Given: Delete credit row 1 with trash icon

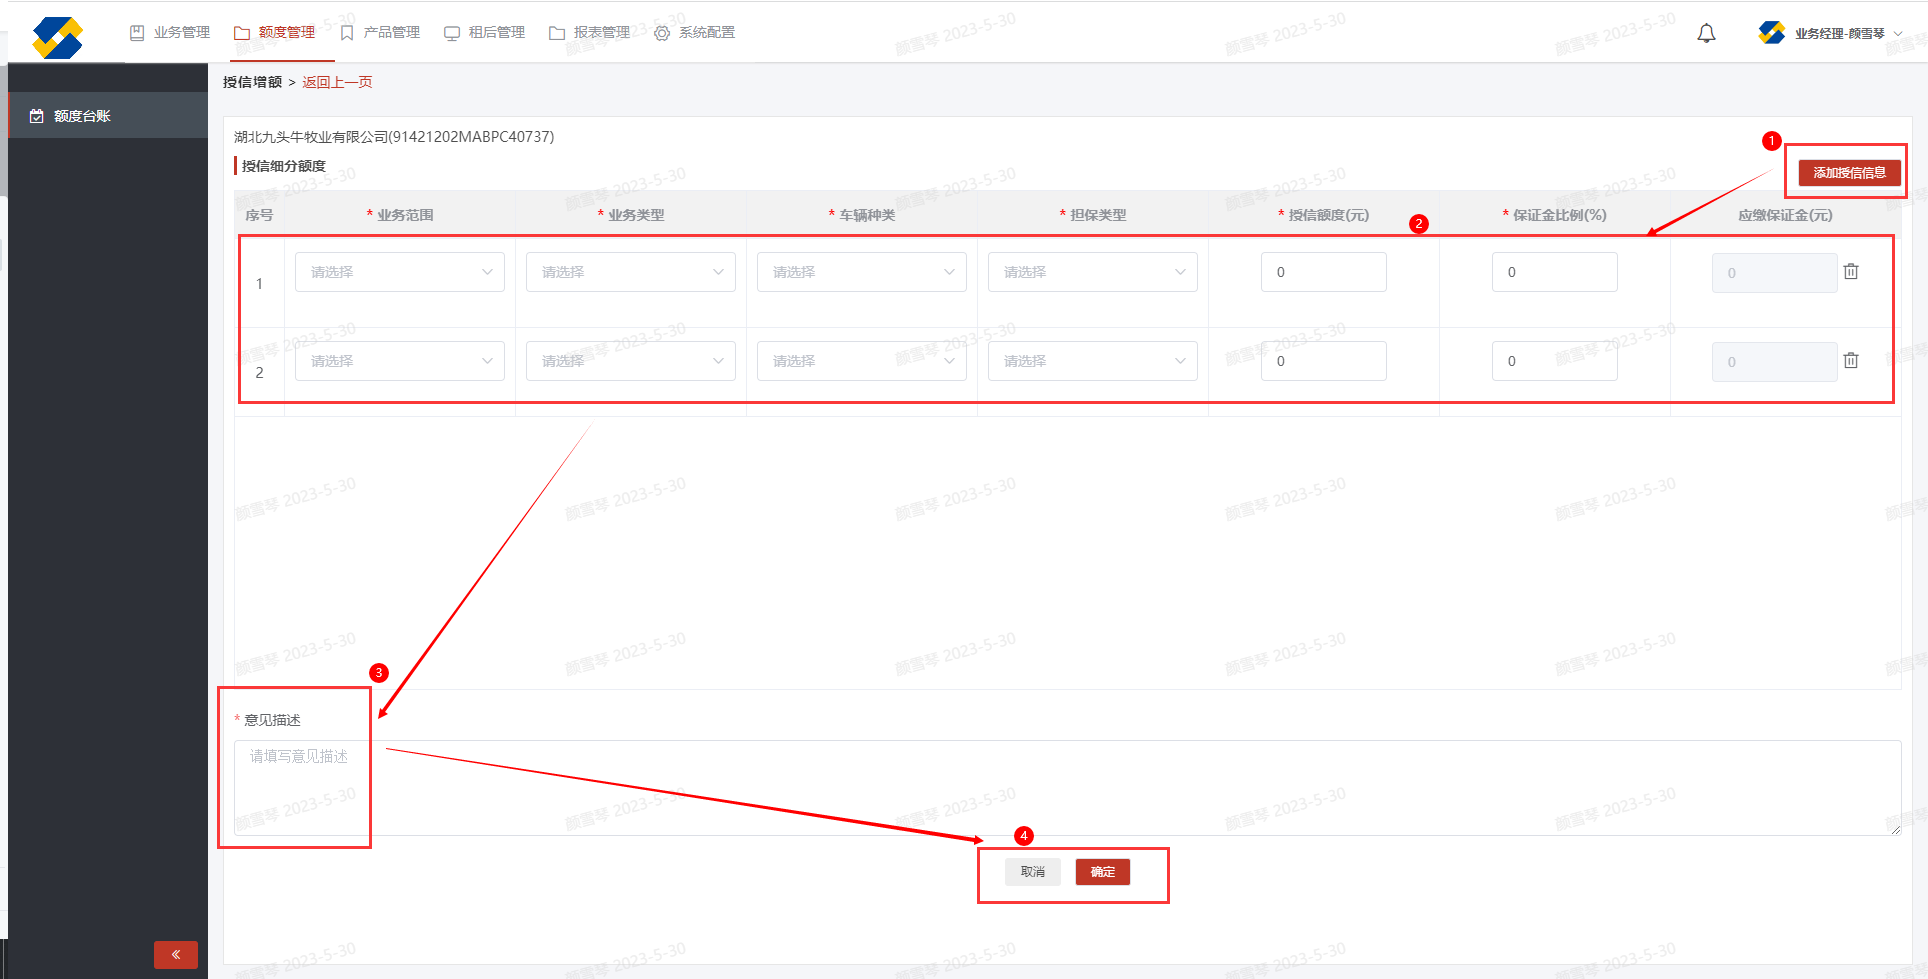Looking at the screenshot, I should [1851, 272].
